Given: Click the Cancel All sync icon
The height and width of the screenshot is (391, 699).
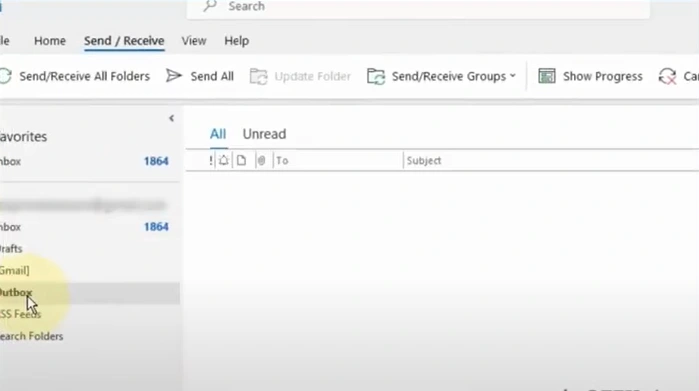Looking at the screenshot, I should [x=667, y=76].
